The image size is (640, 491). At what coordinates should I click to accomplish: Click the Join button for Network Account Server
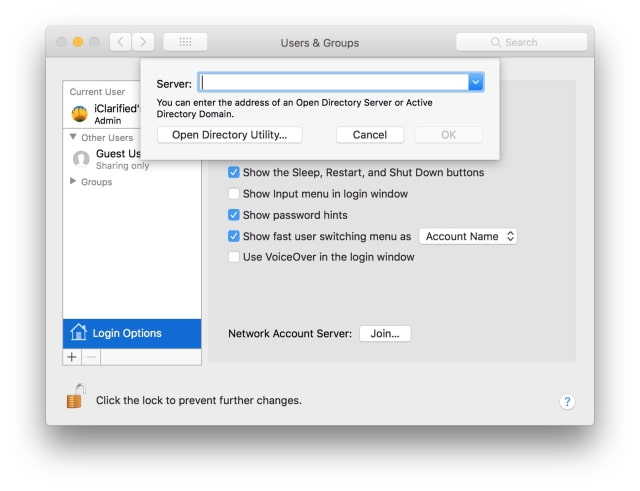coord(385,333)
